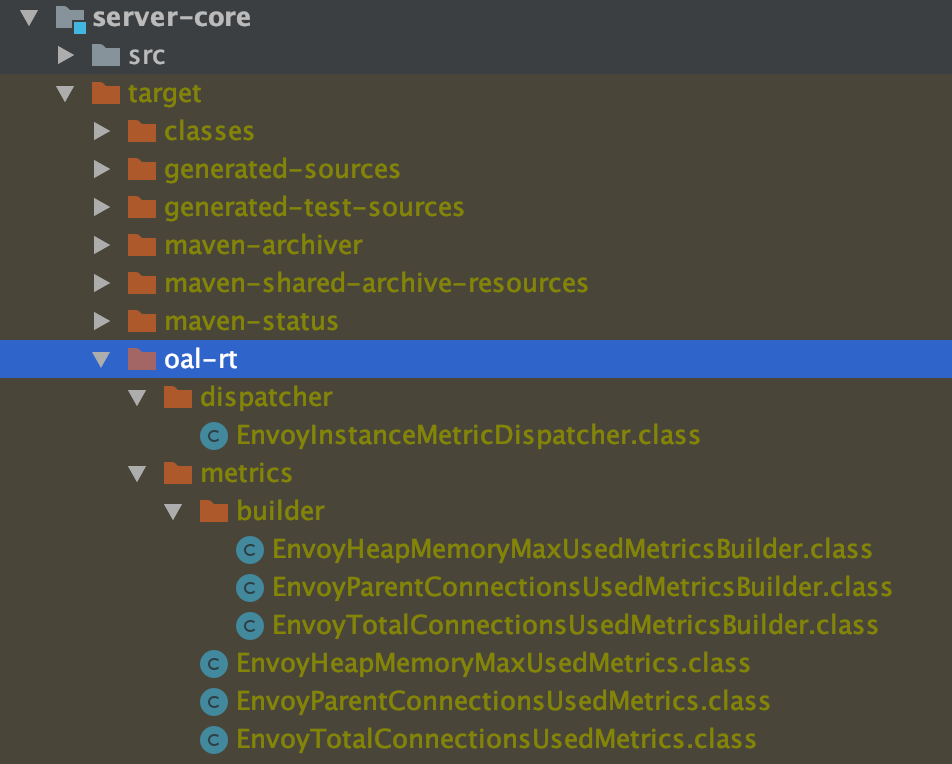Click the oal-rt folder icon
The image size is (952, 764).
pos(142,359)
